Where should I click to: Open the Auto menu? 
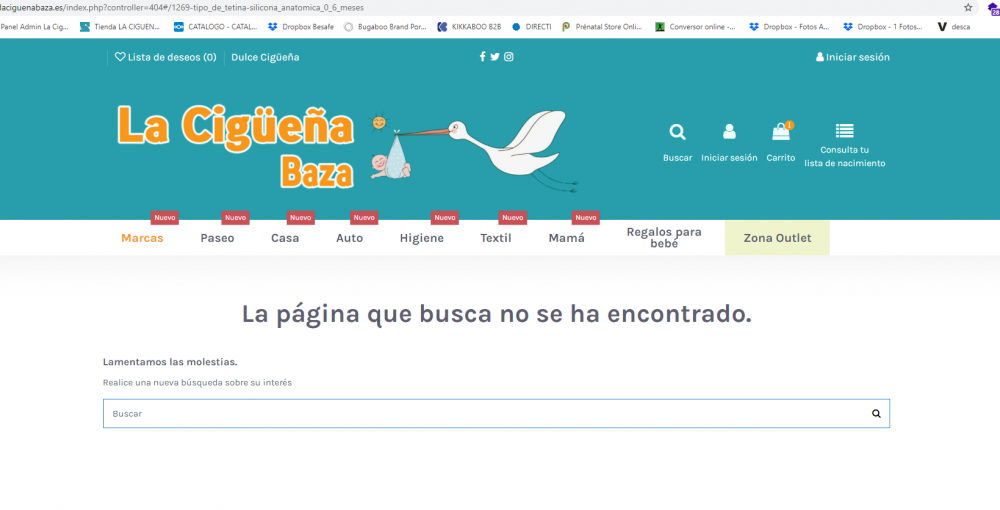pos(349,238)
